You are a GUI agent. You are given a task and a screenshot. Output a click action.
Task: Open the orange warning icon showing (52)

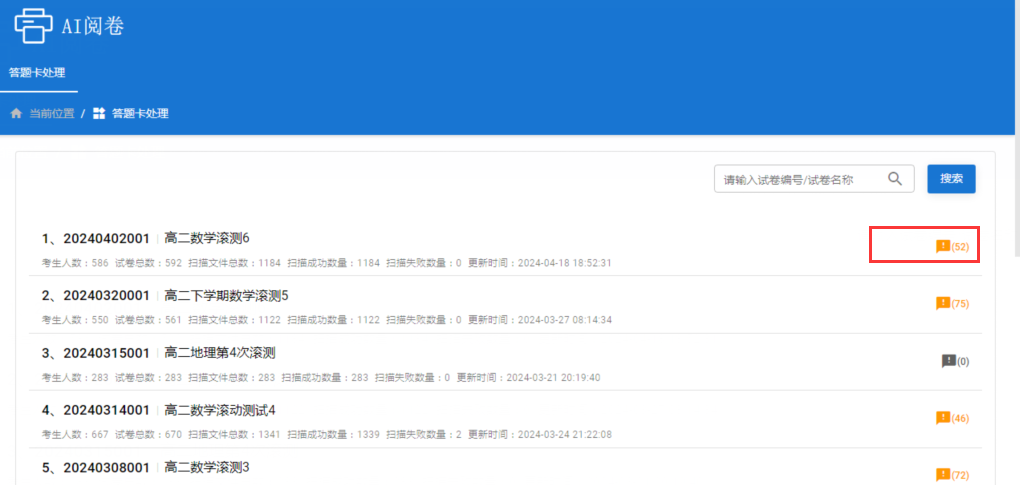(942, 246)
